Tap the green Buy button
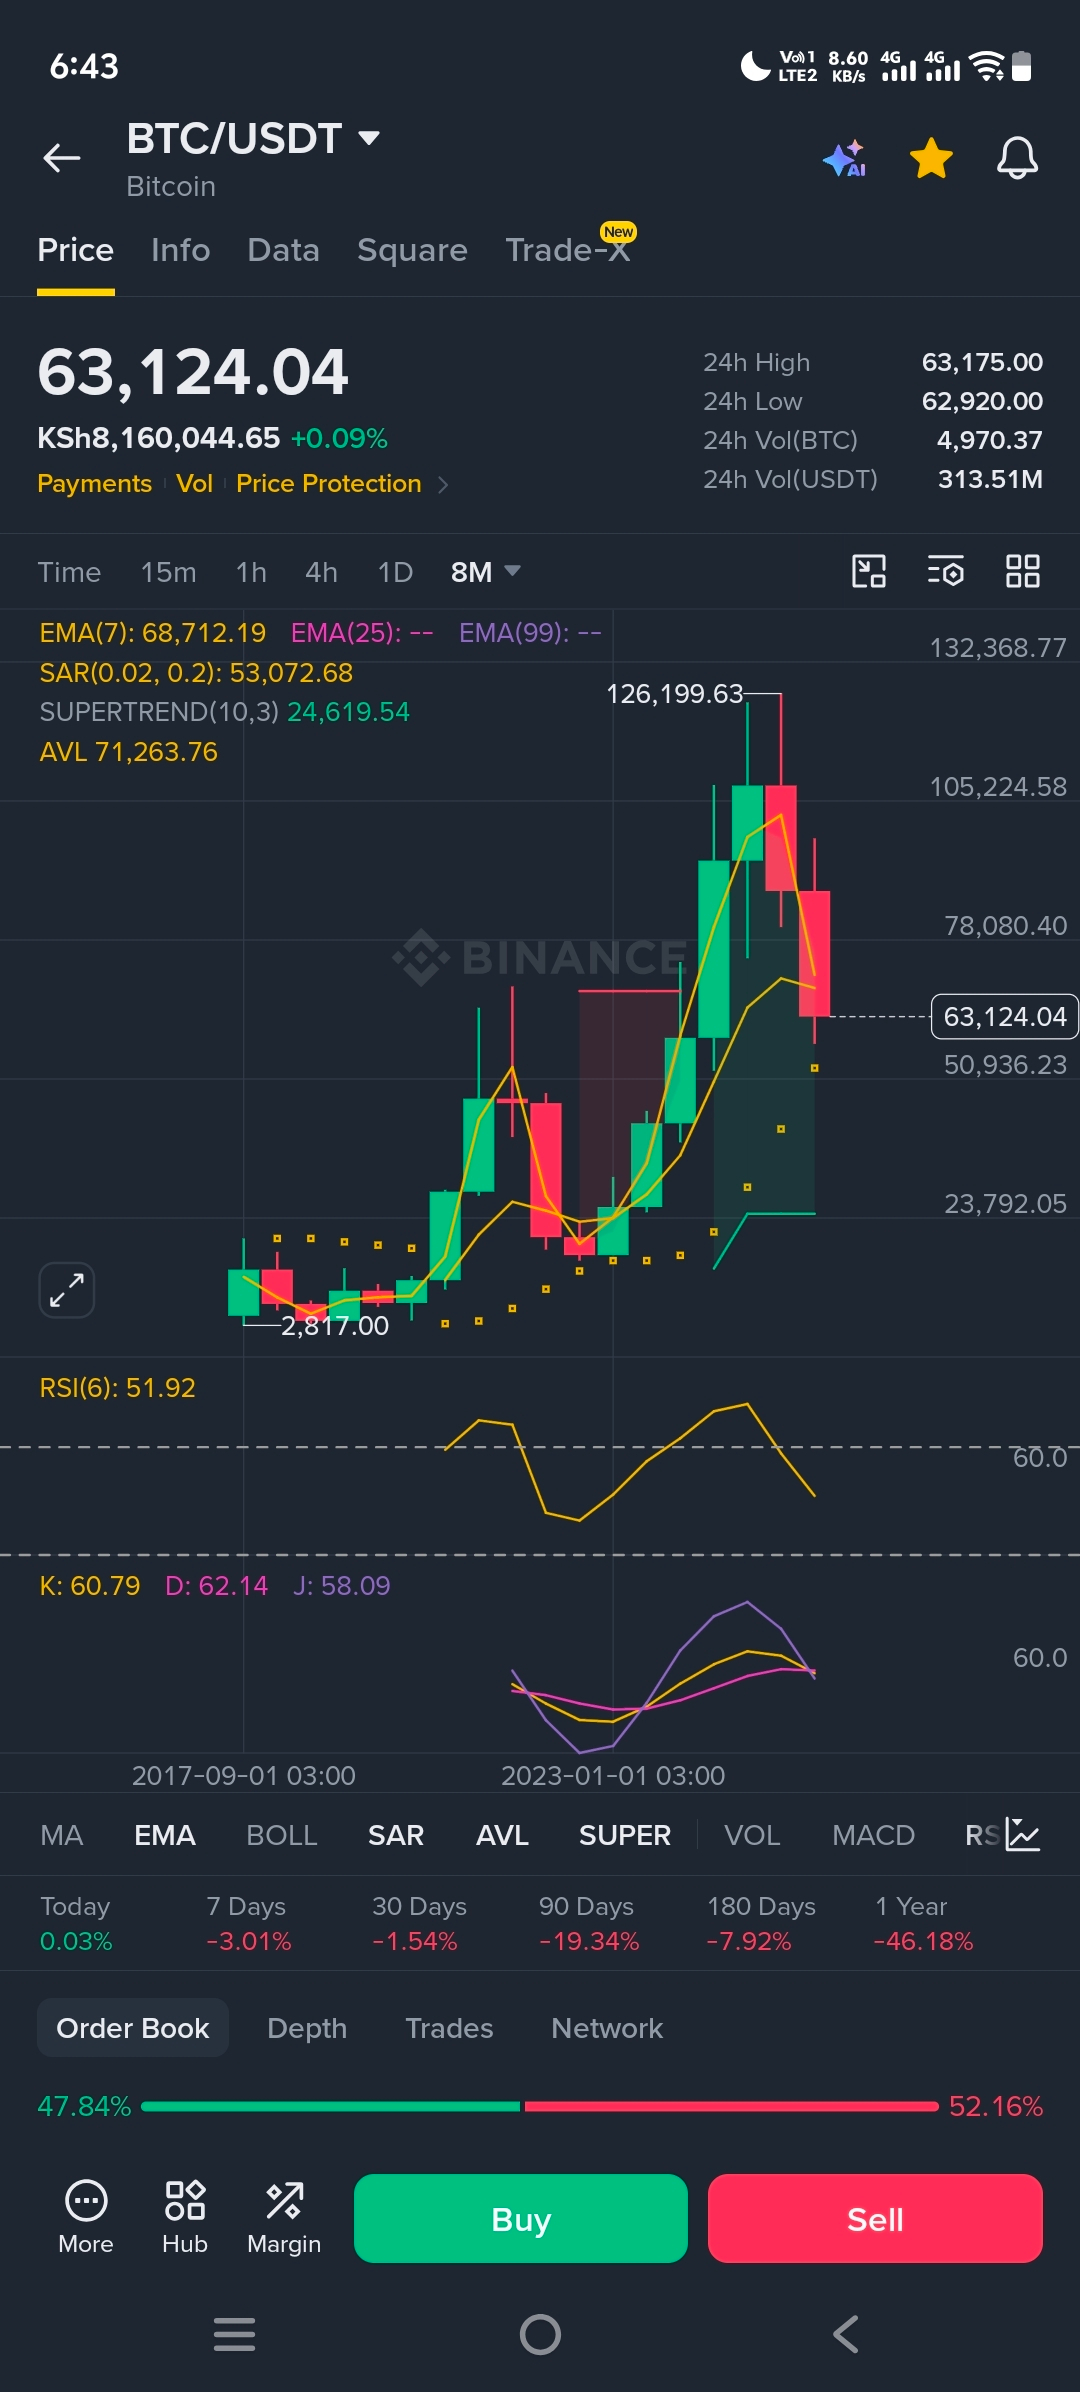 [521, 2219]
